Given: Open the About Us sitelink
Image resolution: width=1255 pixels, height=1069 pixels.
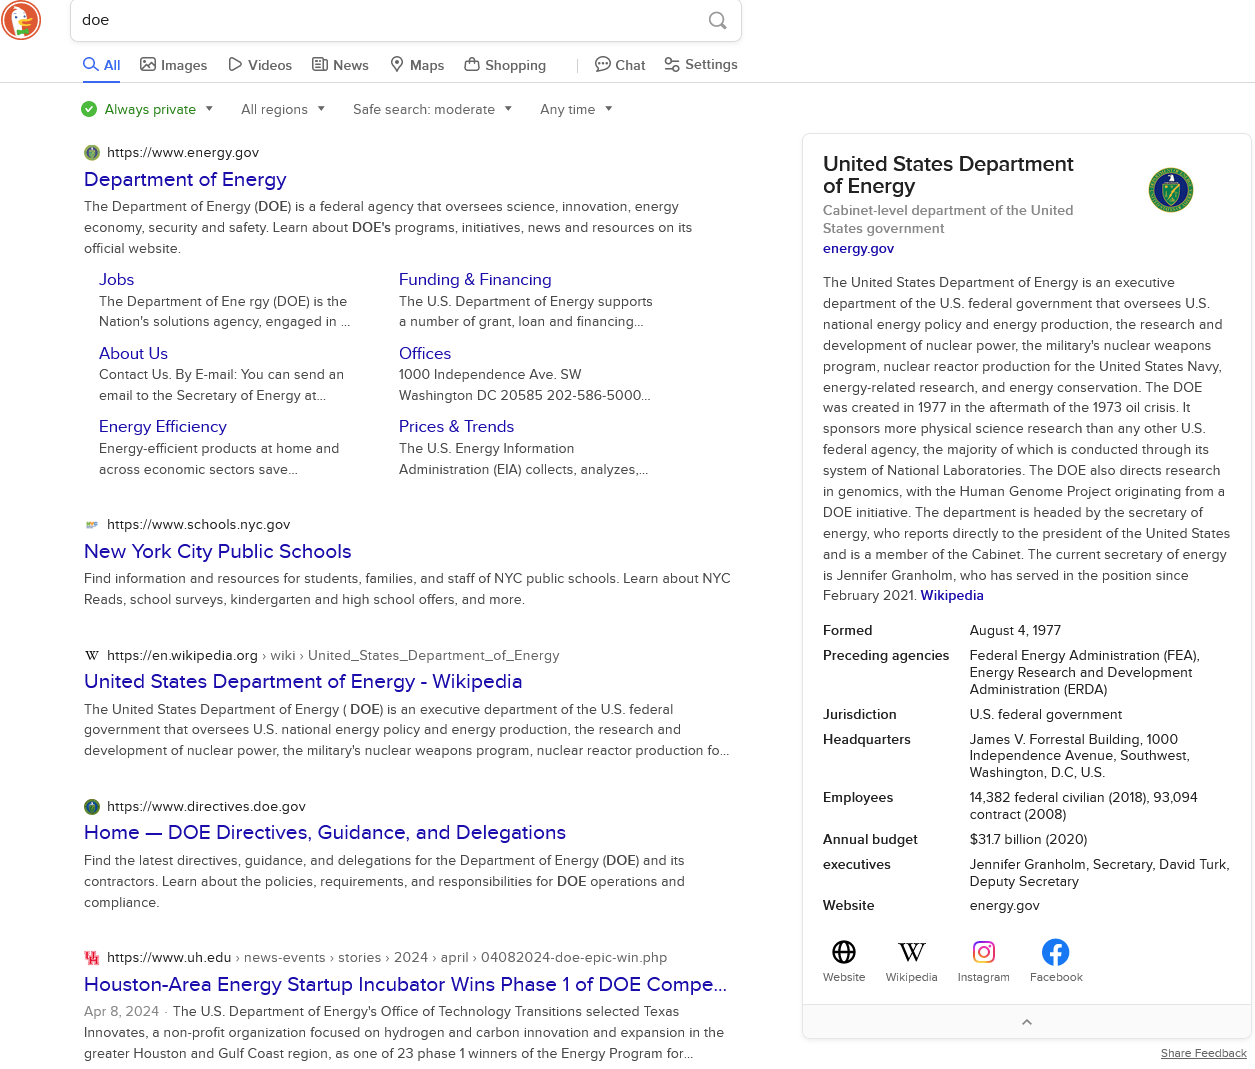Looking at the screenshot, I should [133, 354].
